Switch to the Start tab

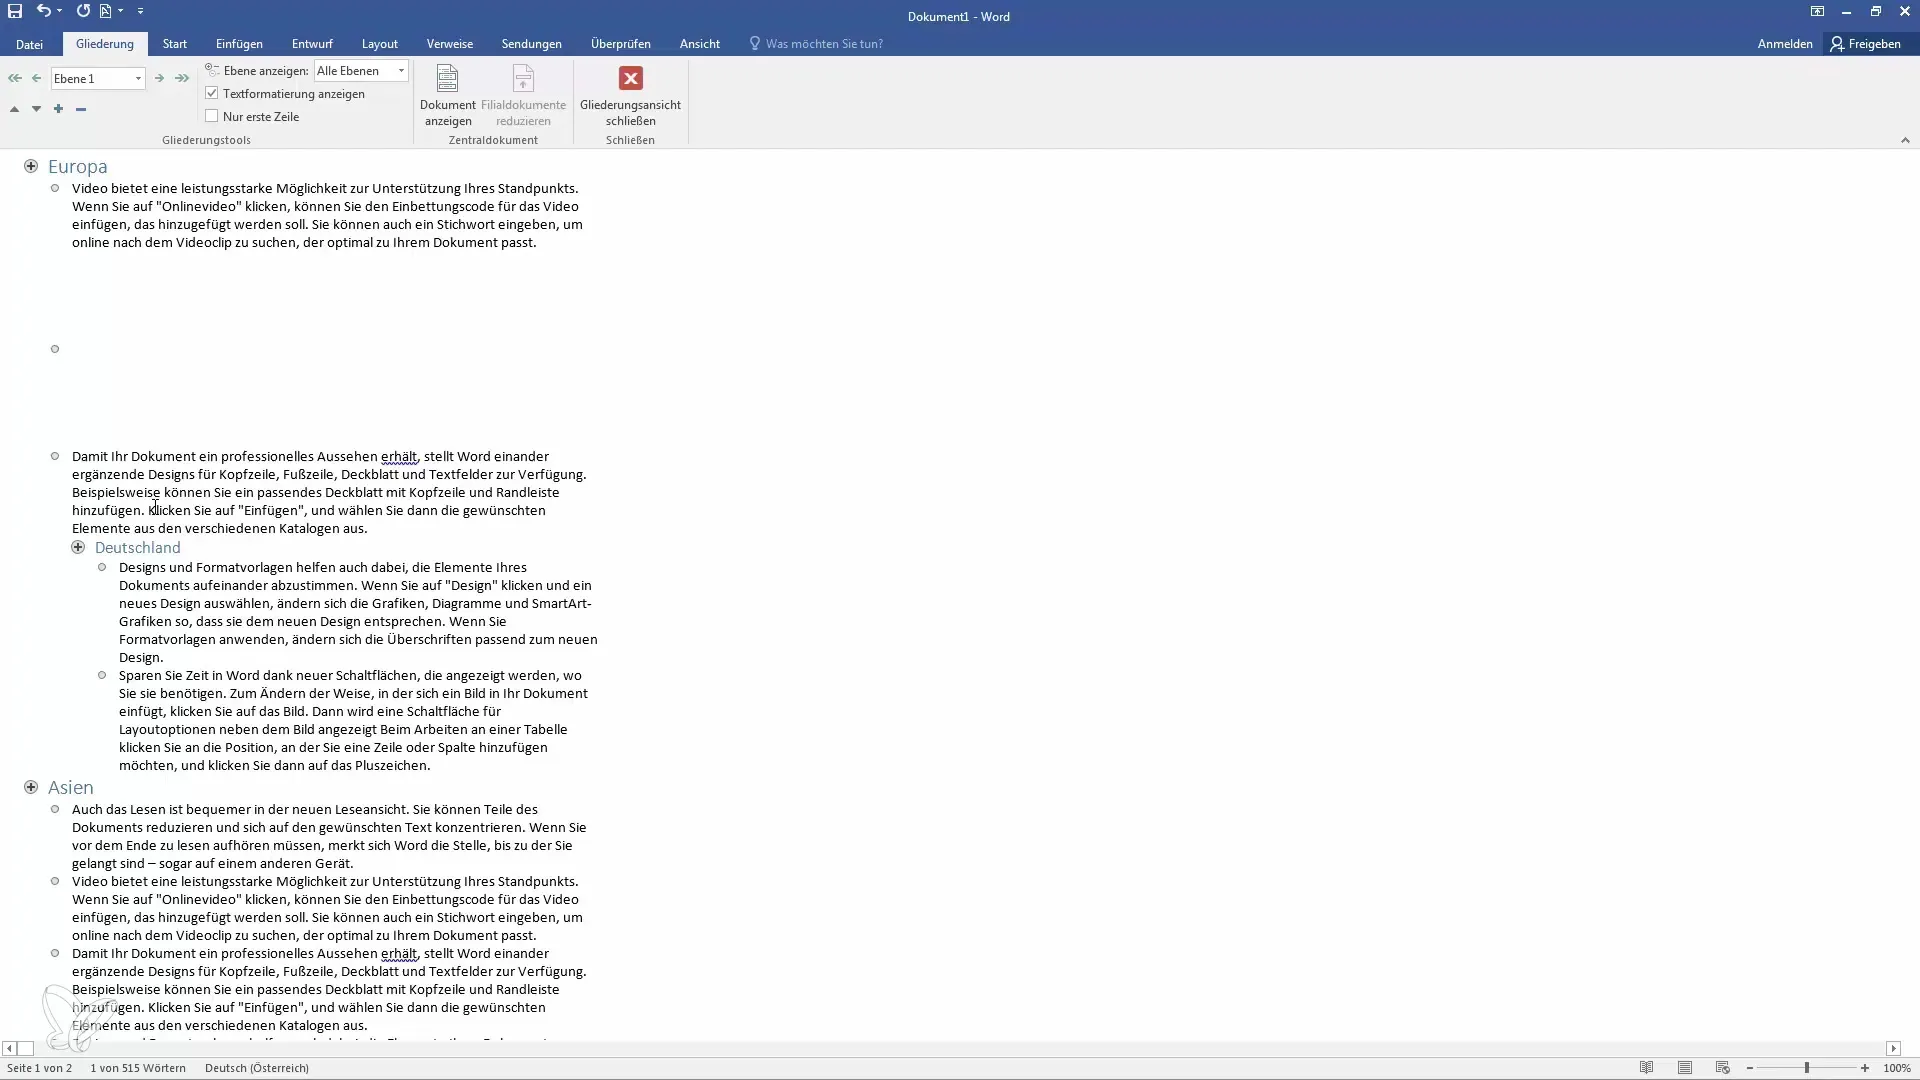(x=175, y=44)
